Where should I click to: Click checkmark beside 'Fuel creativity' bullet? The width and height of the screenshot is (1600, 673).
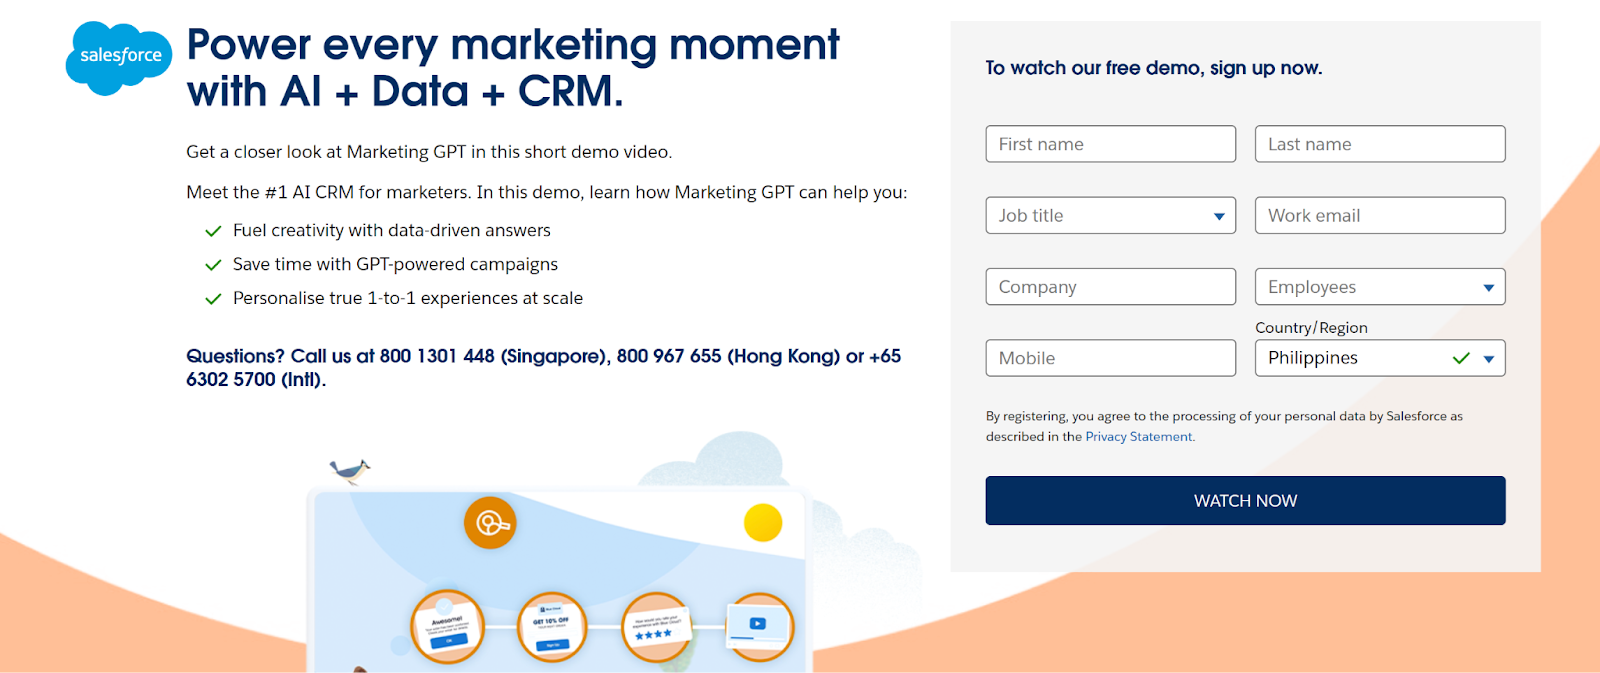pos(213,231)
